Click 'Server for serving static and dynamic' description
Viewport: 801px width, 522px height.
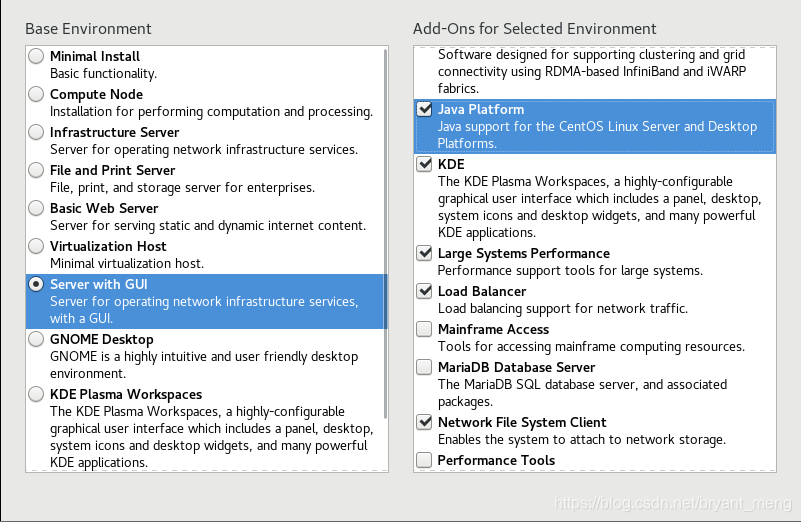coord(208,225)
